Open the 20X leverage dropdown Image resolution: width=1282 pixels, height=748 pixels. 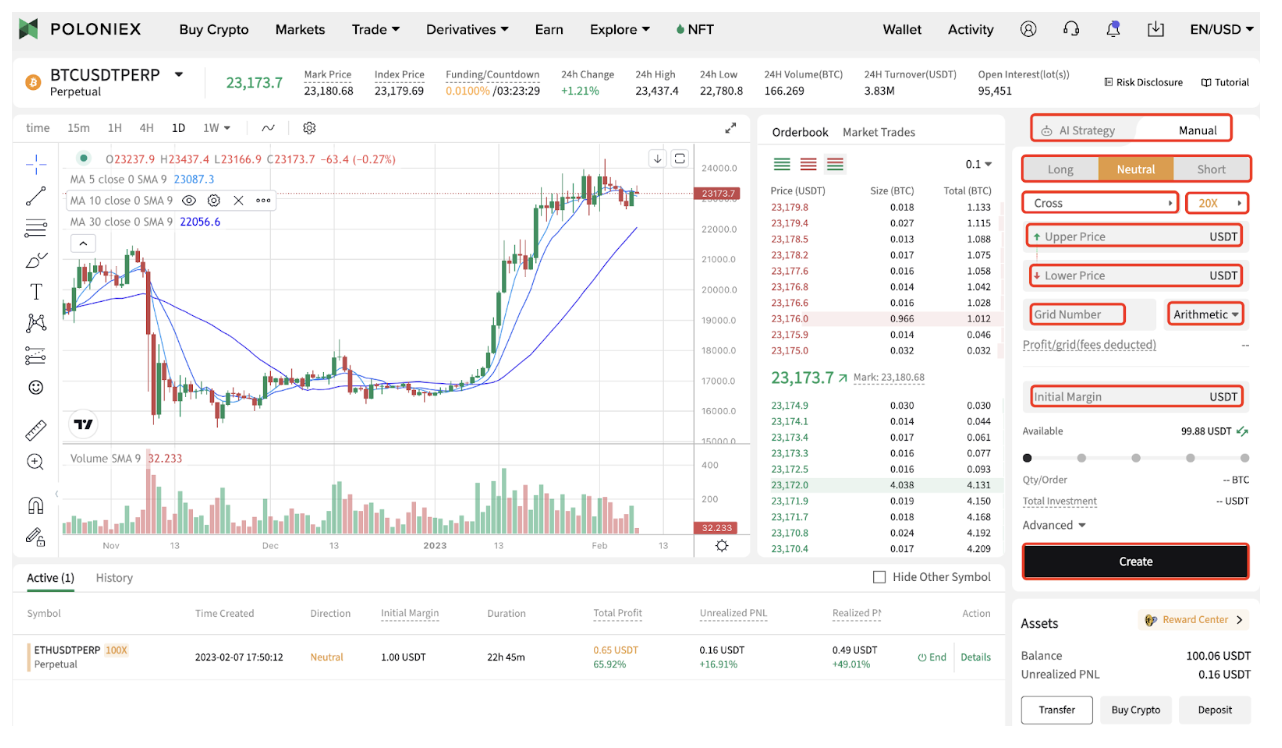[x=1217, y=203]
